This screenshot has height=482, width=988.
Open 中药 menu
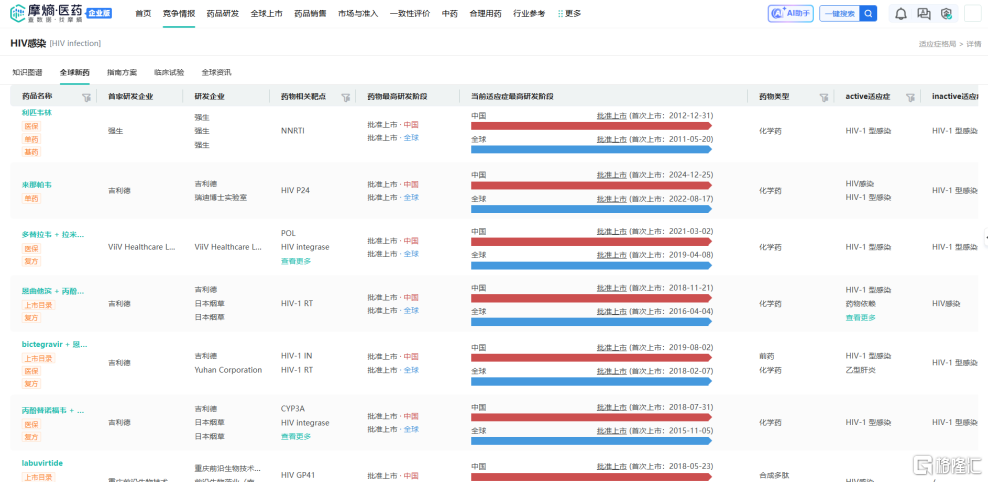[x=449, y=13]
